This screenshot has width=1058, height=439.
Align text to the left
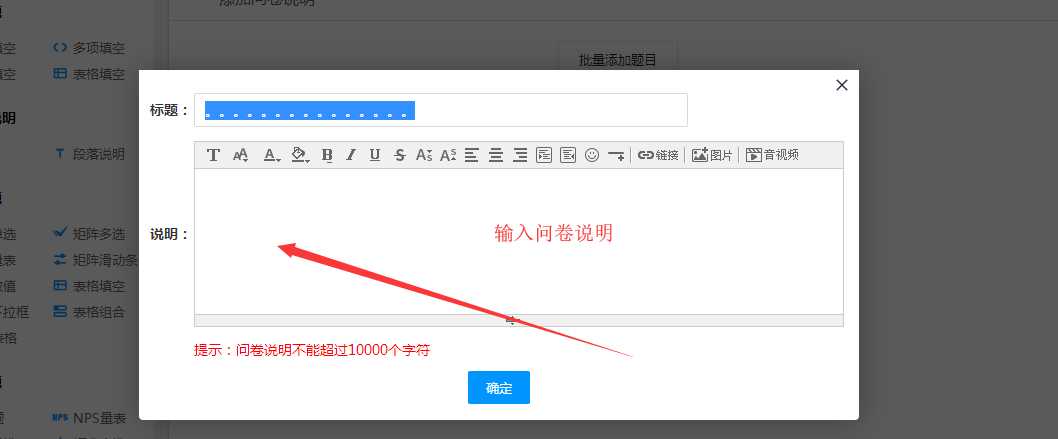[472, 155]
